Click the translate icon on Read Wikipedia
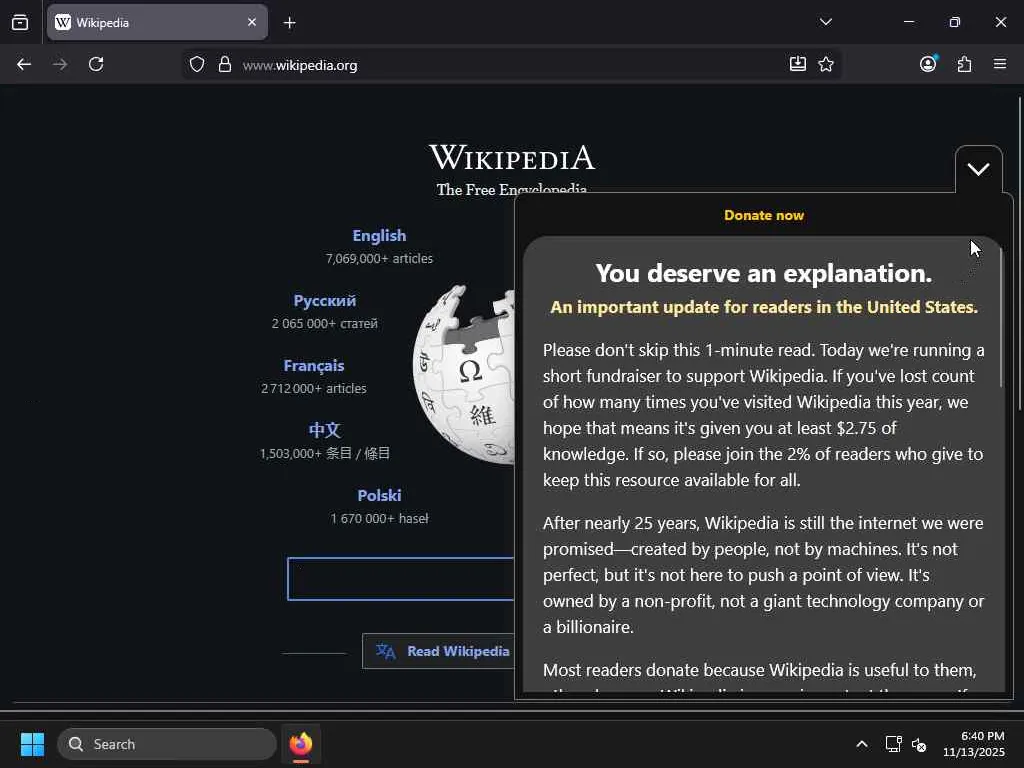This screenshot has width=1024, height=768. point(385,651)
